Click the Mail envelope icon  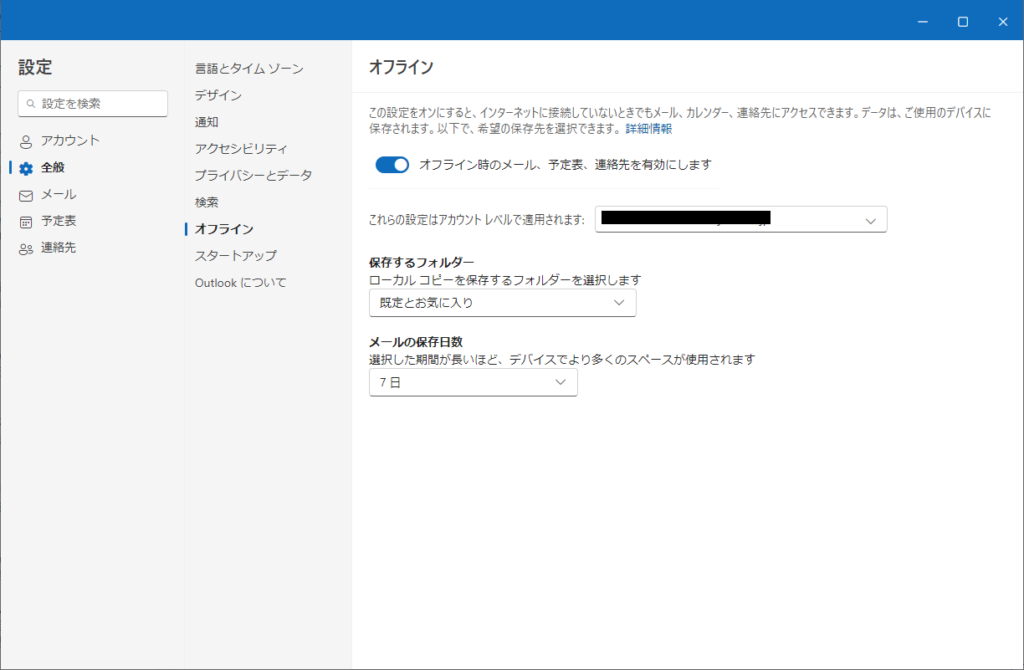pos(26,195)
